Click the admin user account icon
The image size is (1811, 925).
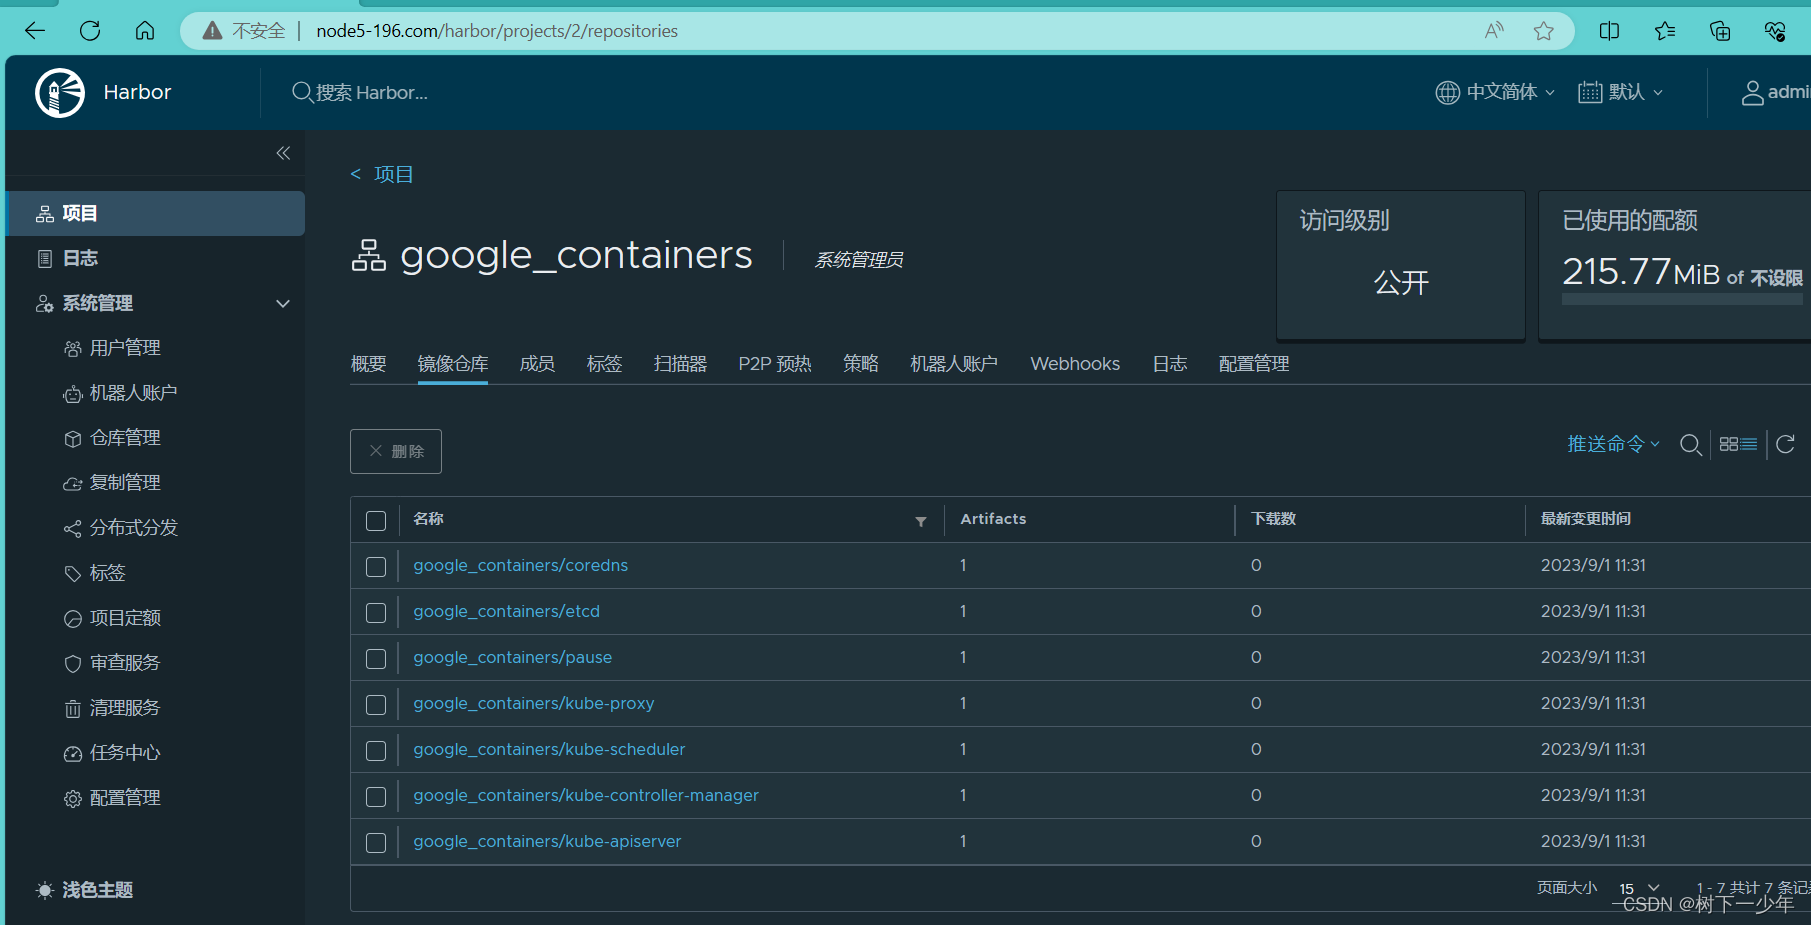(x=1752, y=93)
